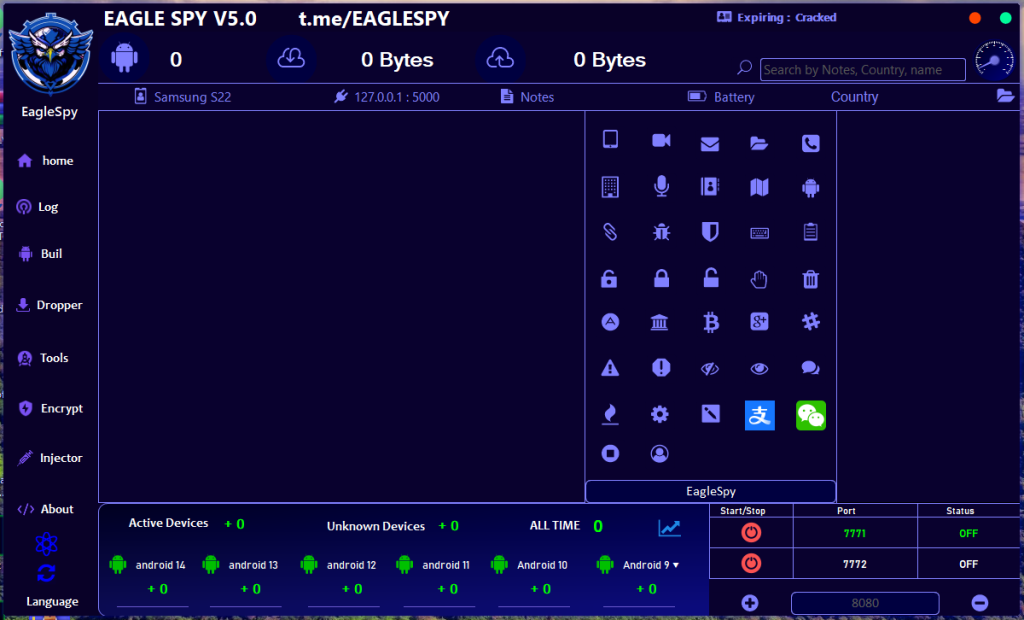The width and height of the screenshot is (1024, 620).
Task: Click the bug injection icon
Action: 660,232
